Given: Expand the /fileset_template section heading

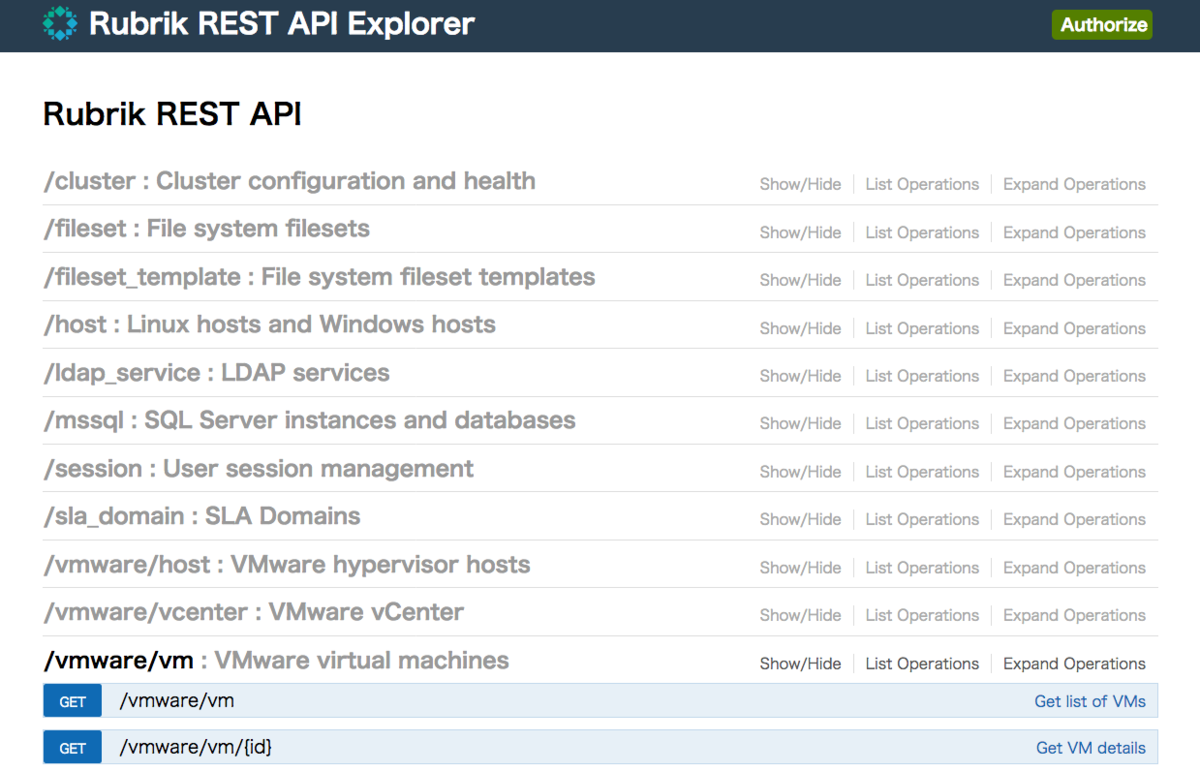Looking at the screenshot, I should point(320,277).
